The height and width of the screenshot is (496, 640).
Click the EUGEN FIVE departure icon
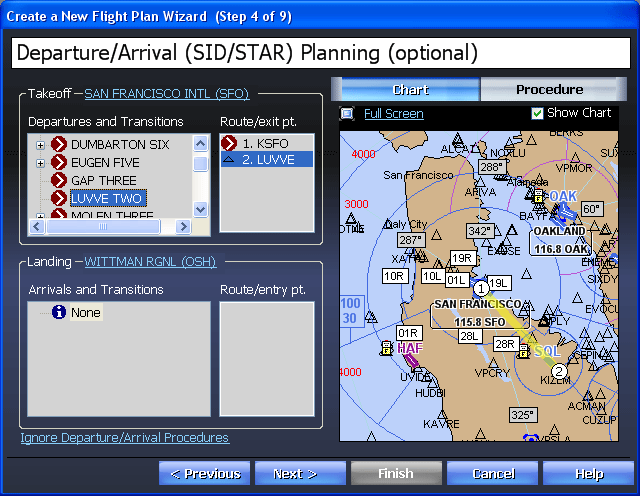[59, 162]
